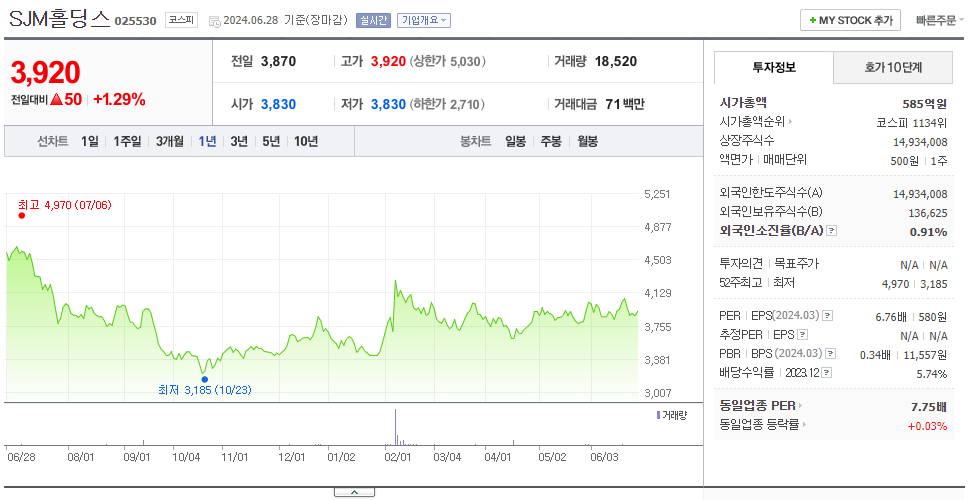Viewport: 968px width, 500px height.
Task: Click the sector change +0.03%
Action: pos(927,425)
